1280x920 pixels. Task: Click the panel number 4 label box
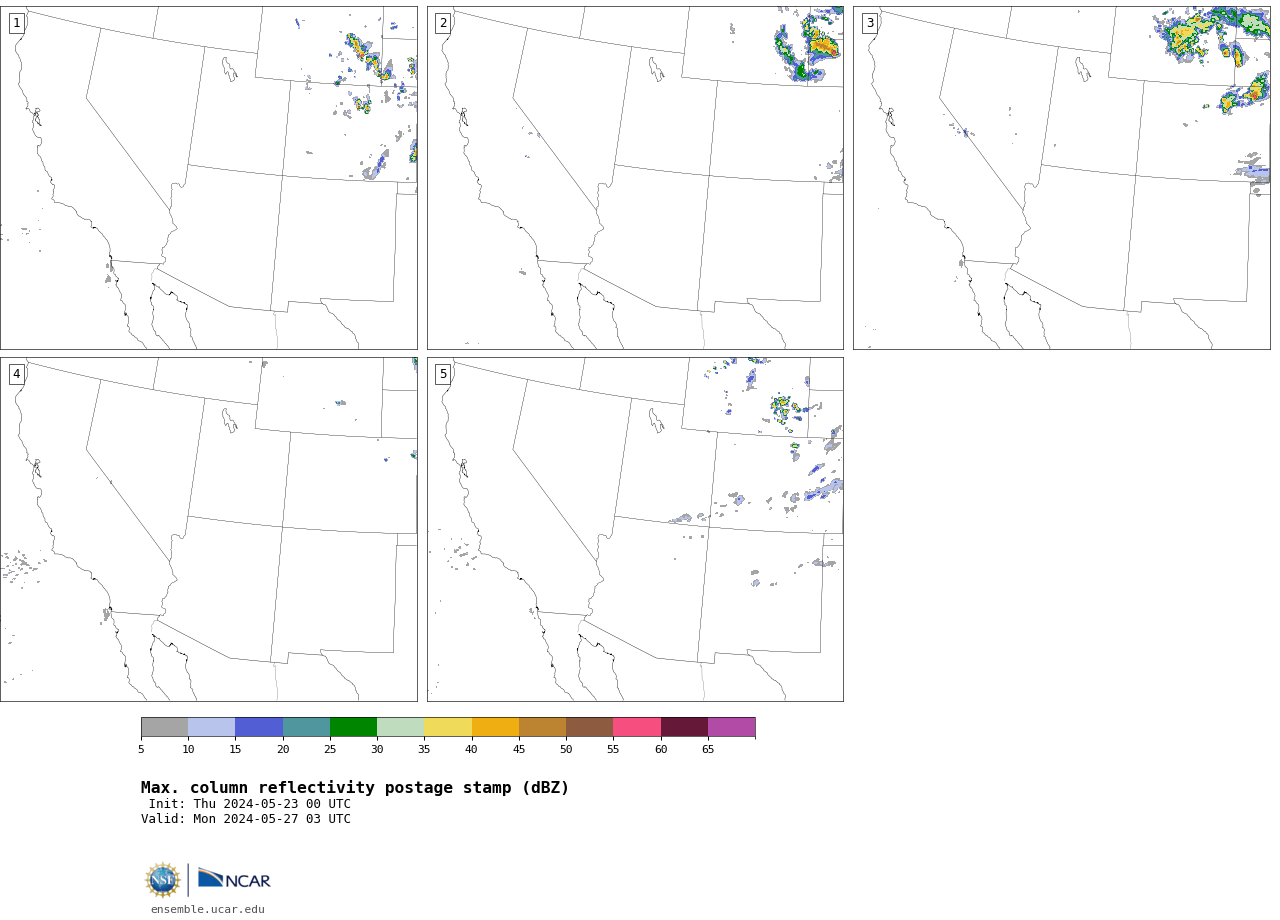(16, 374)
